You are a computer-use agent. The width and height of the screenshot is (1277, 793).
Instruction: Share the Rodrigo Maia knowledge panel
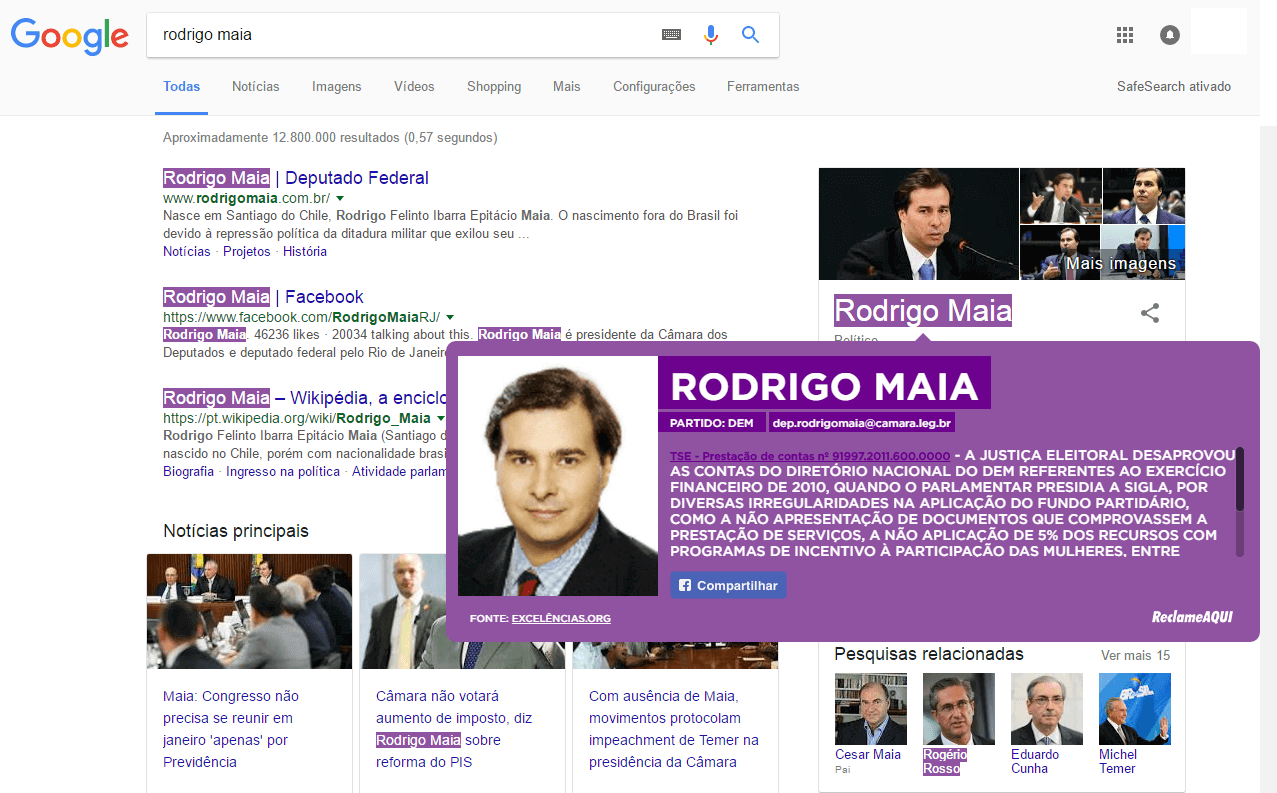[1150, 313]
